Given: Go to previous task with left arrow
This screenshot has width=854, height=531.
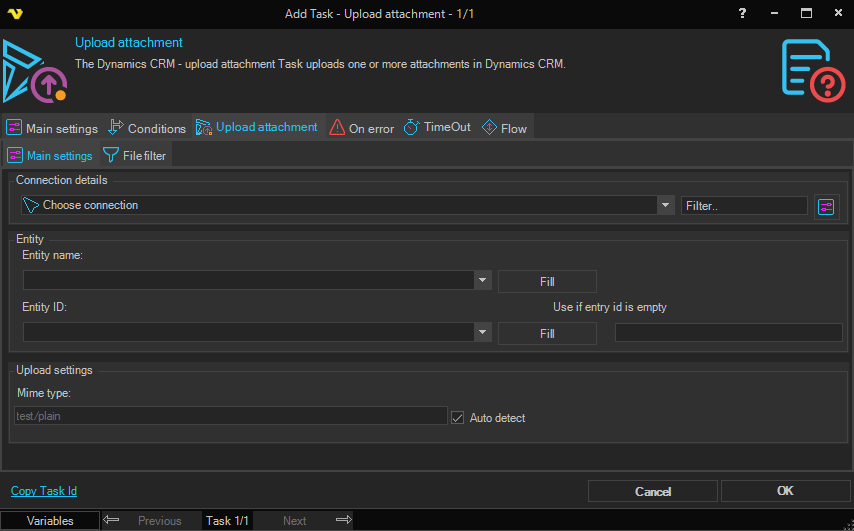Looking at the screenshot, I should [111, 520].
